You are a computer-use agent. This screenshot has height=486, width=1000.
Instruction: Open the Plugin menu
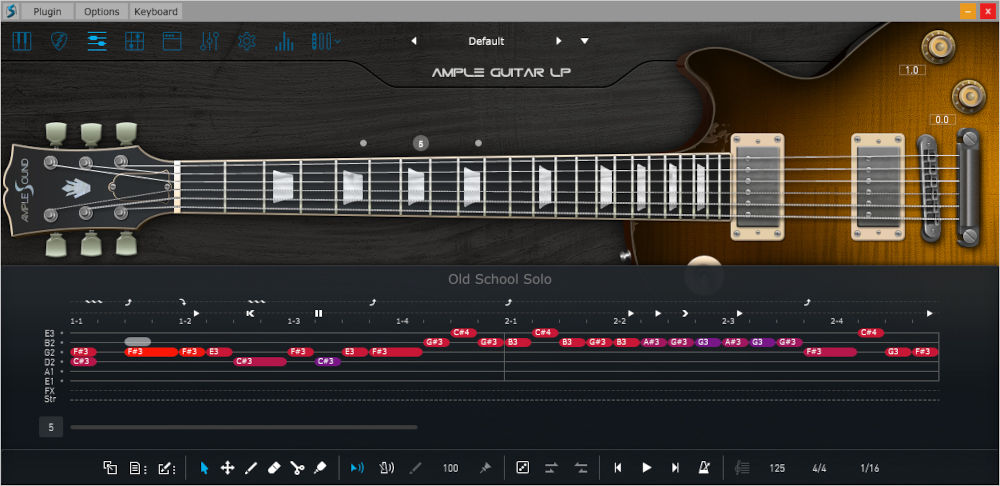pyautogui.click(x=47, y=11)
